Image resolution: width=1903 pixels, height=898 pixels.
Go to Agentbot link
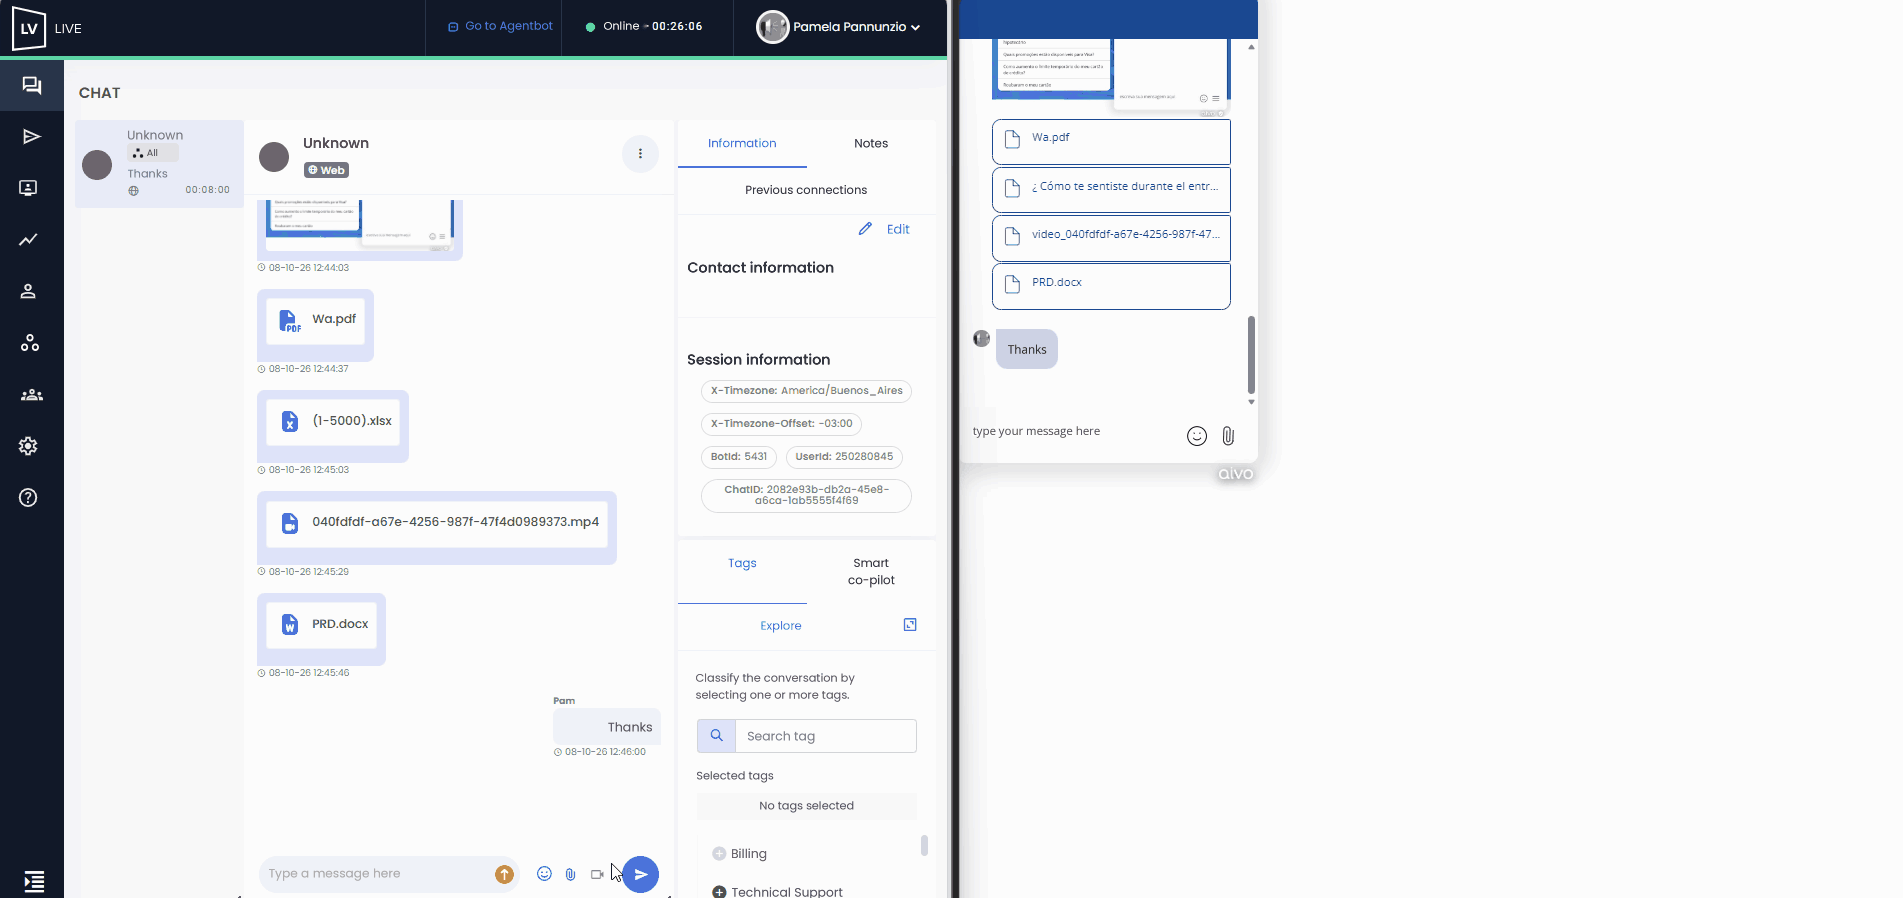tap(500, 26)
